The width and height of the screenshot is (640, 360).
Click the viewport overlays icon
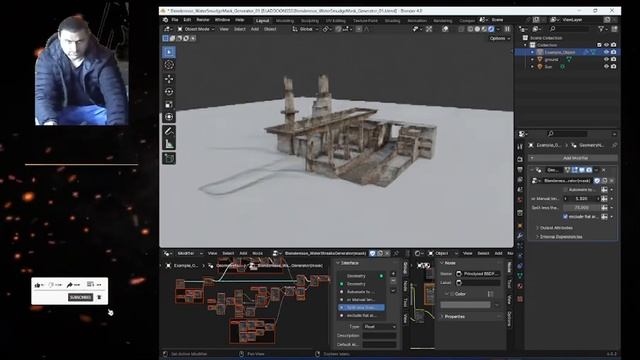pyautogui.click(x=445, y=29)
